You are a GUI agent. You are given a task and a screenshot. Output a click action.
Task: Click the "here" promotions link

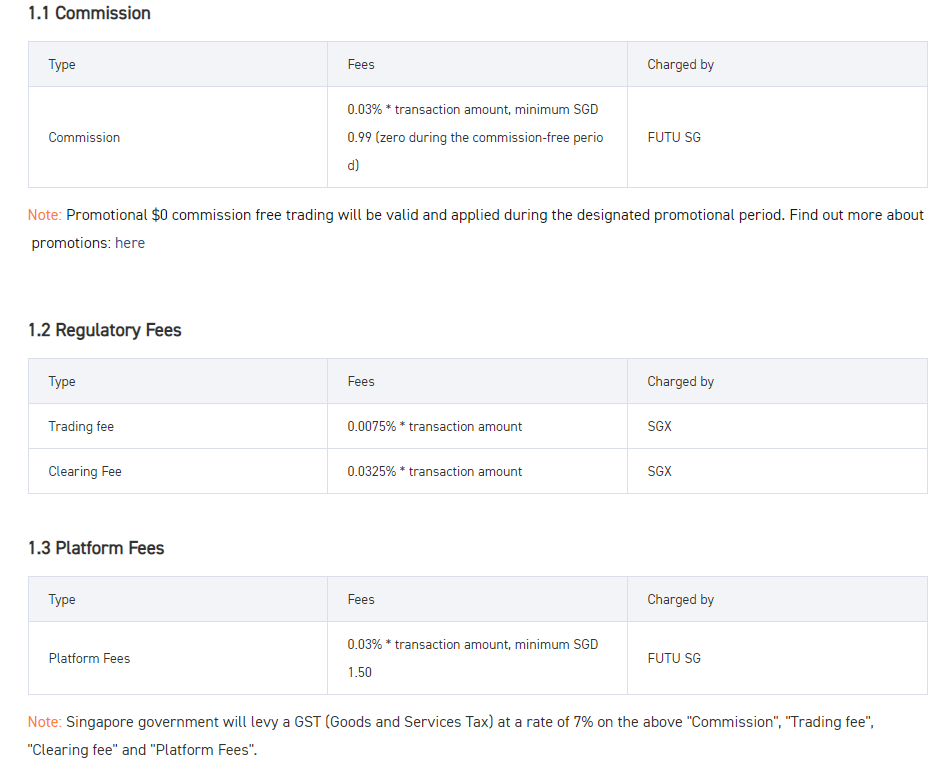pyautogui.click(x=130, y=243)
